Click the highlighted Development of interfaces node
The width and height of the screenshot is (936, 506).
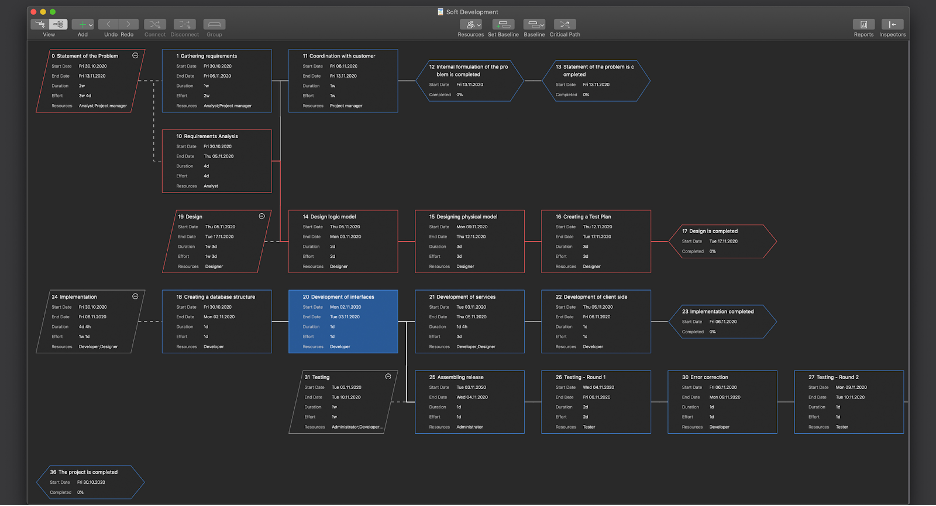pyautogui.click(x=343, y=322)
